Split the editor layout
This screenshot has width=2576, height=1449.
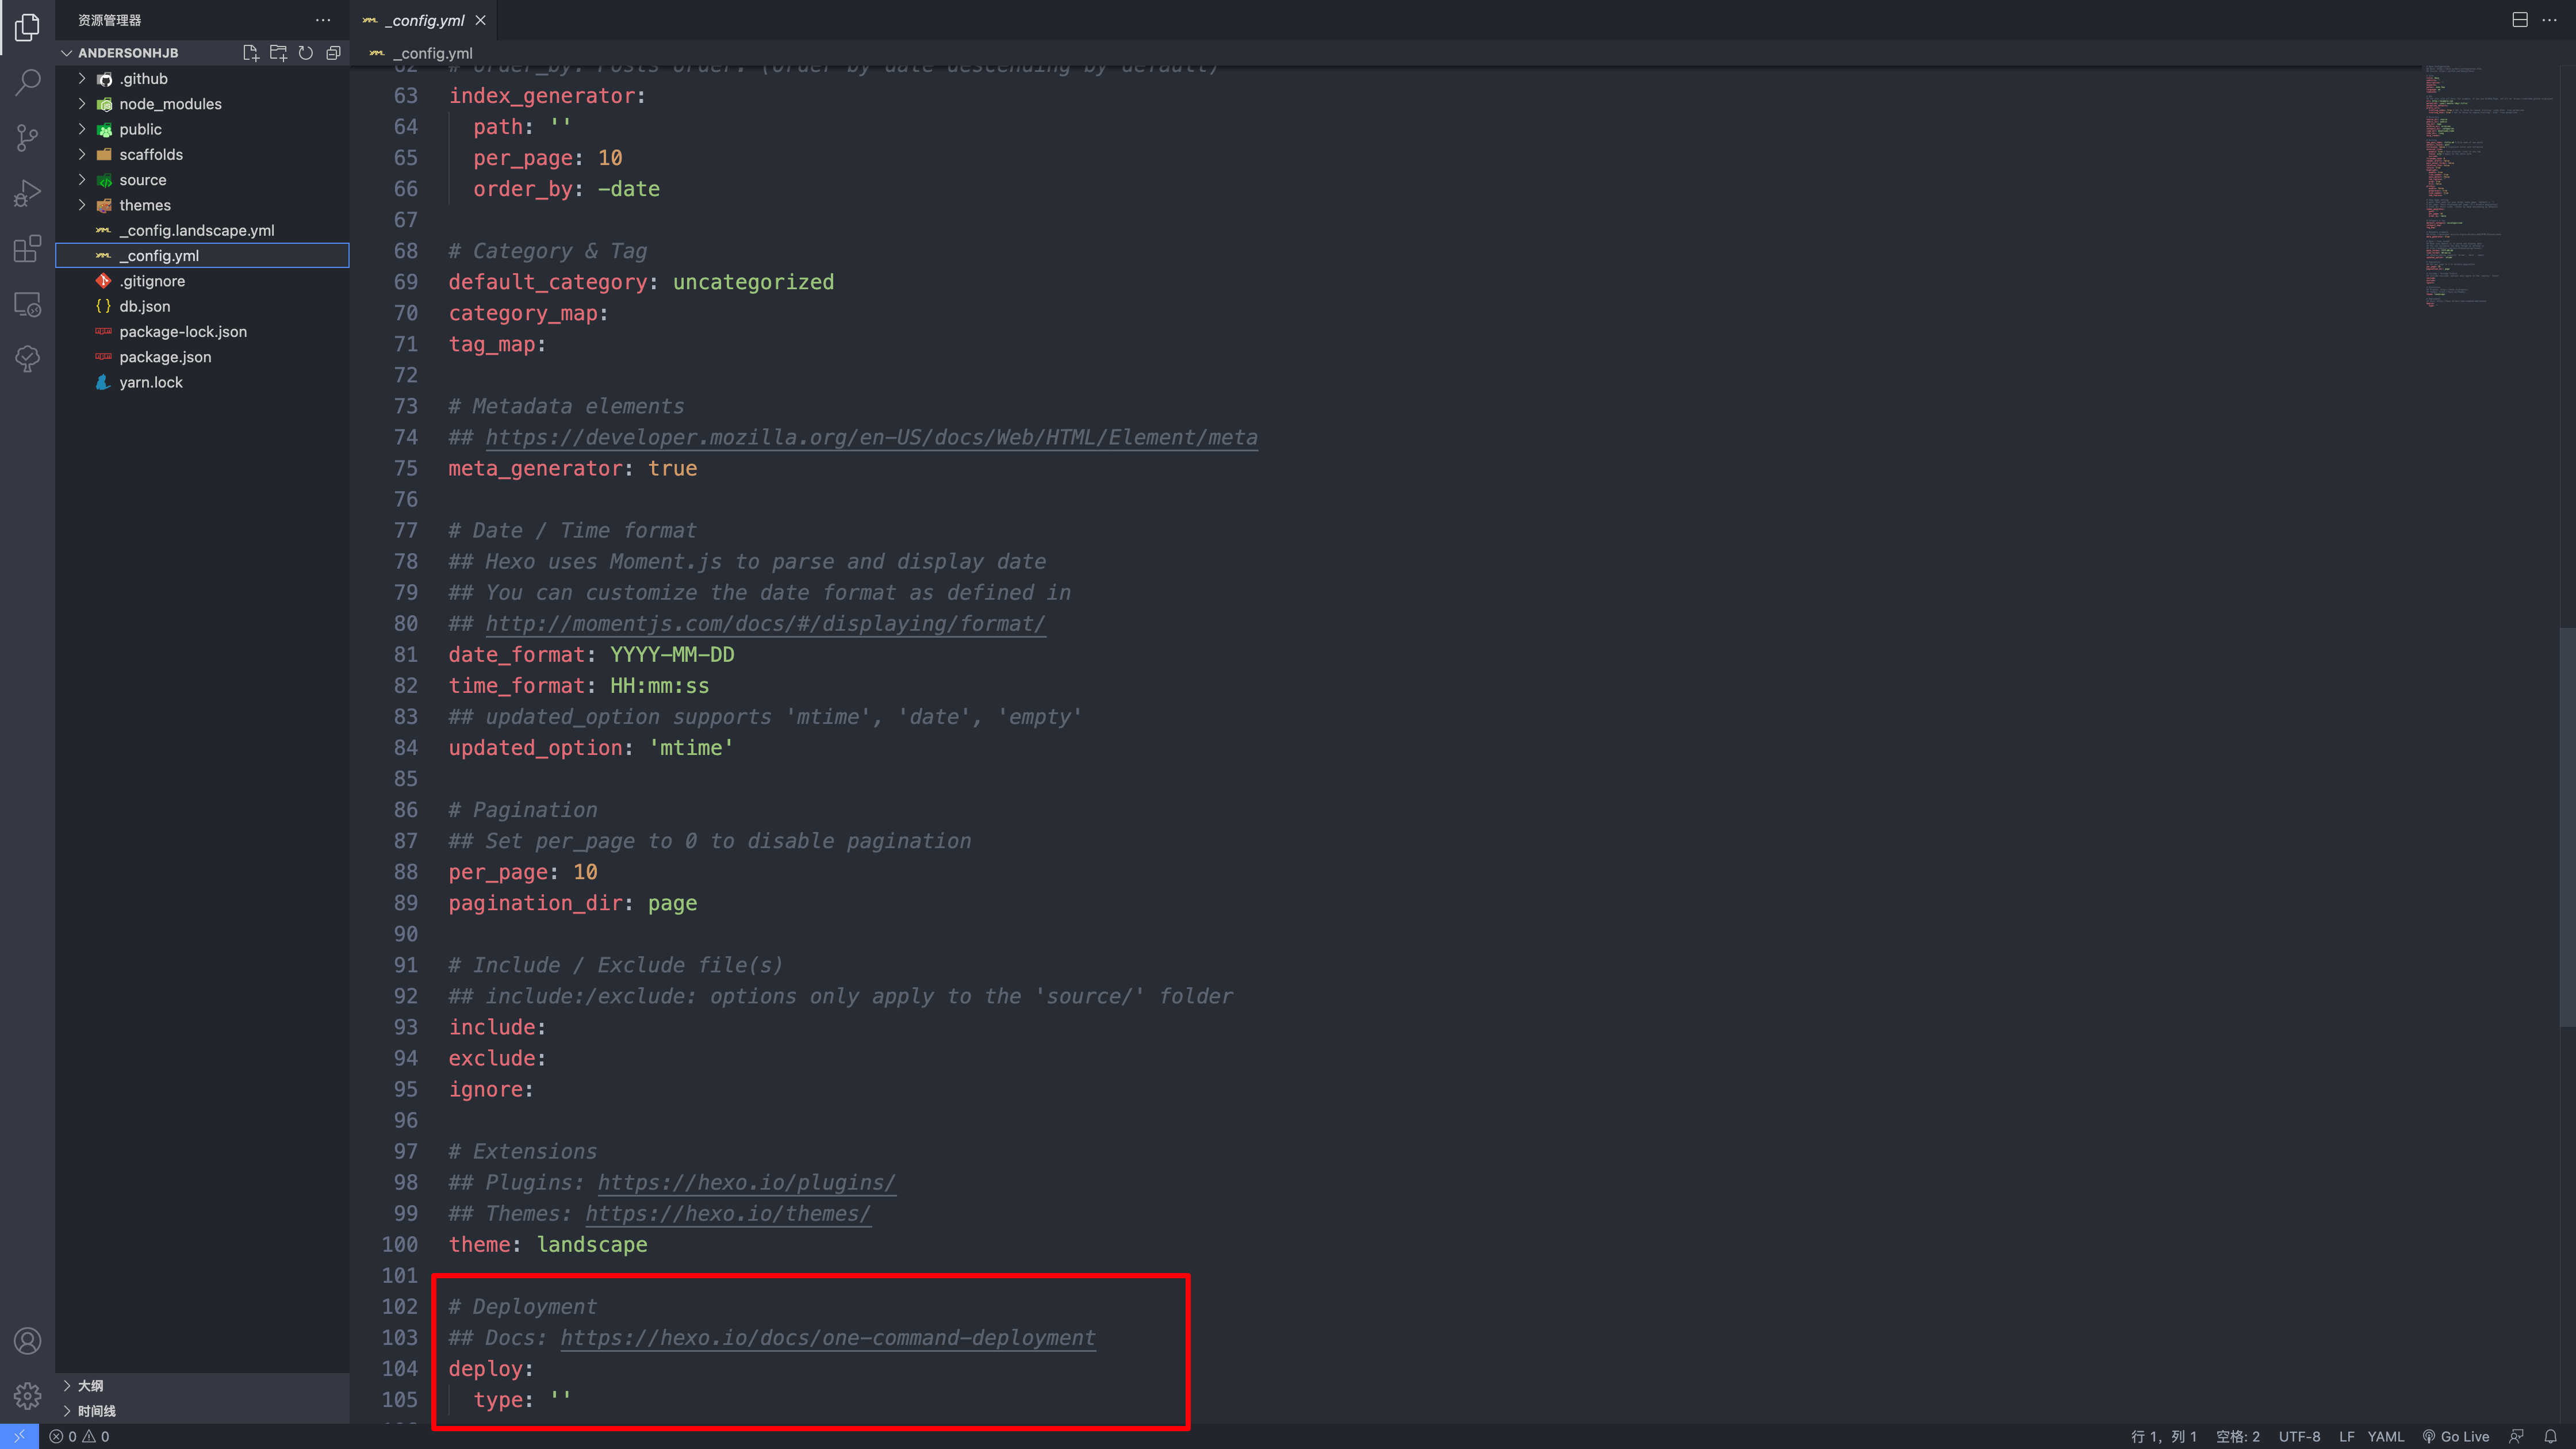2520,20
